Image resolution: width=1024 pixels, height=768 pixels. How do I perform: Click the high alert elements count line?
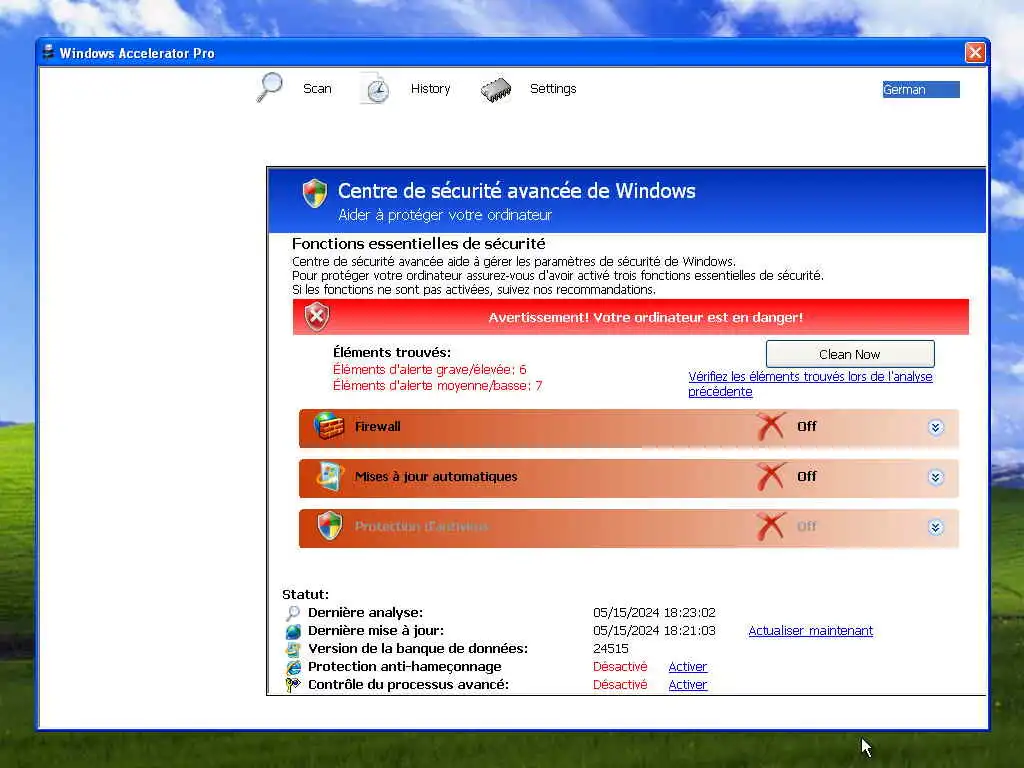coord(430,370)
